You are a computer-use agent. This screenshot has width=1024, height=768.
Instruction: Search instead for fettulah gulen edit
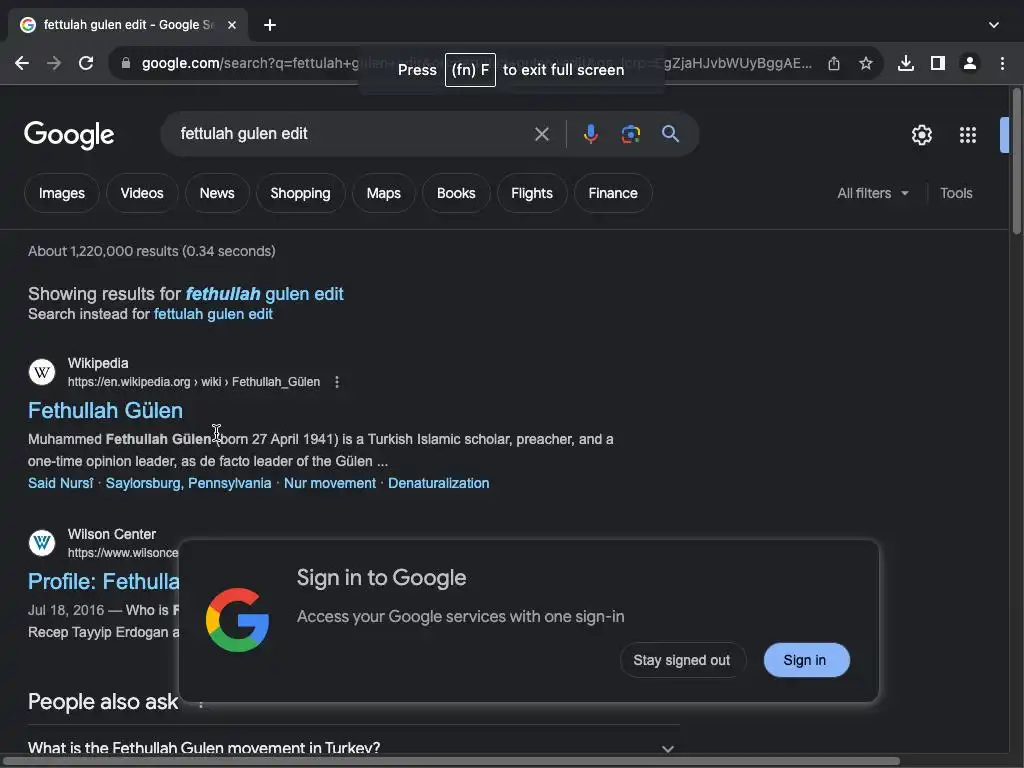click(213, 314)
